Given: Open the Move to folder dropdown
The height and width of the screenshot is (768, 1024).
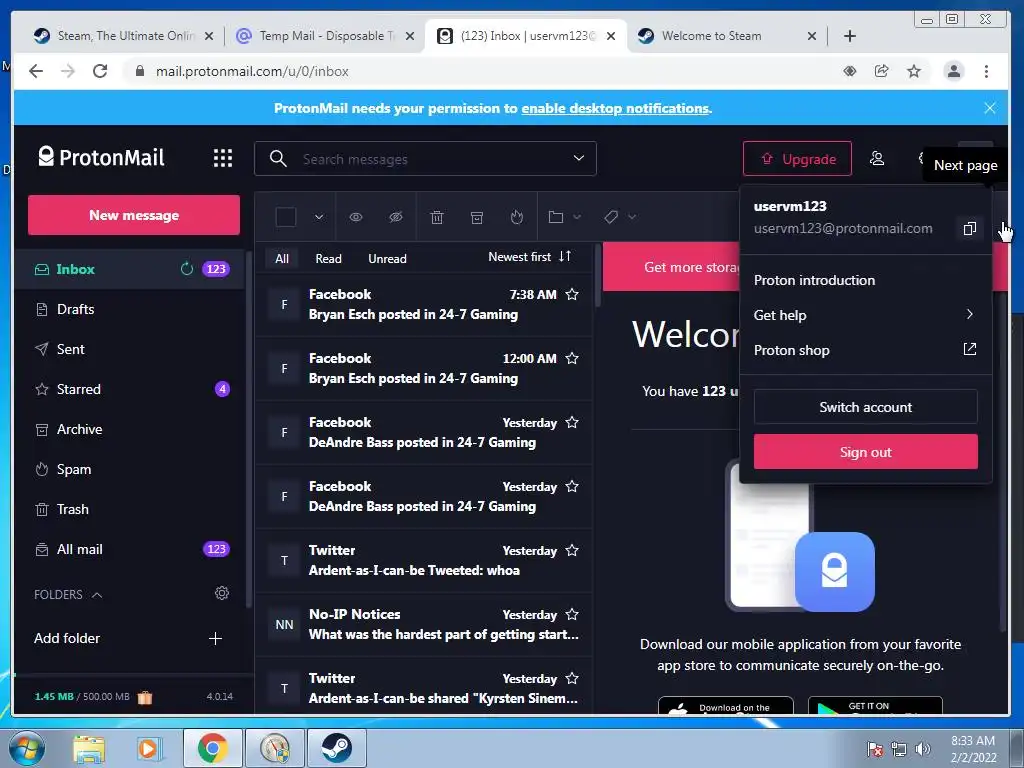Looking at the screenshot, I should point(564,217).
